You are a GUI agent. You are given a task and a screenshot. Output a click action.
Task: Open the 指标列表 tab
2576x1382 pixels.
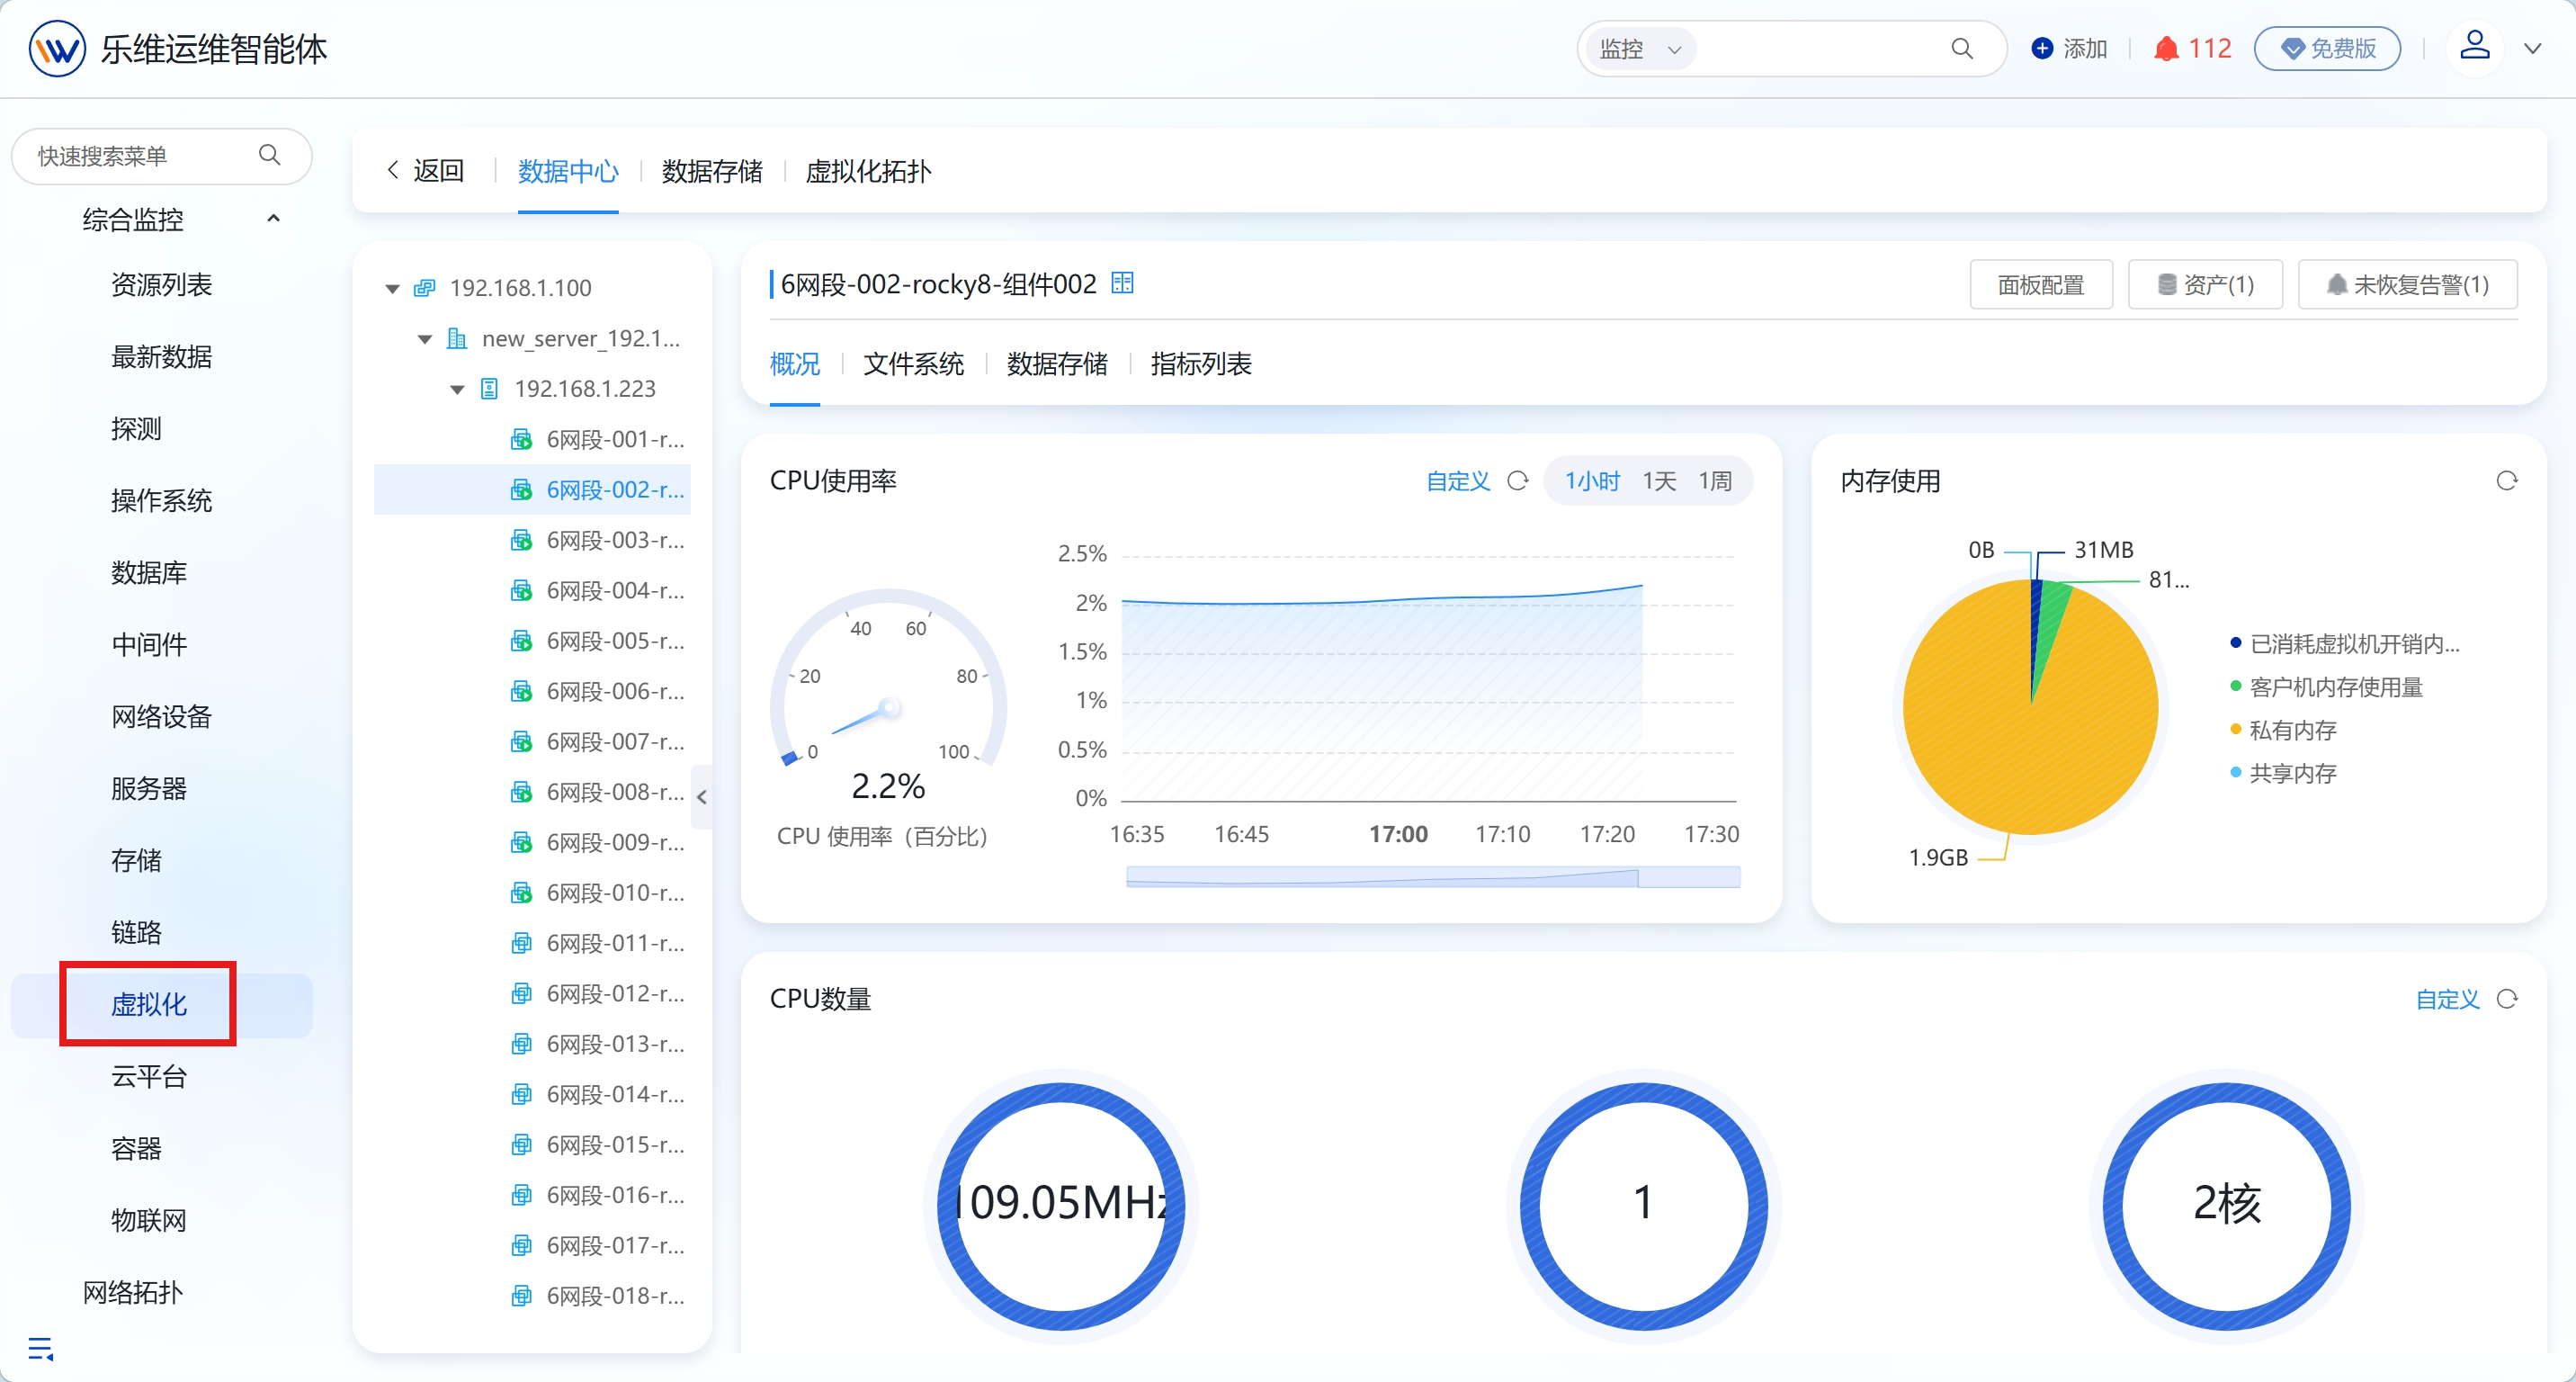[1201, 363]
